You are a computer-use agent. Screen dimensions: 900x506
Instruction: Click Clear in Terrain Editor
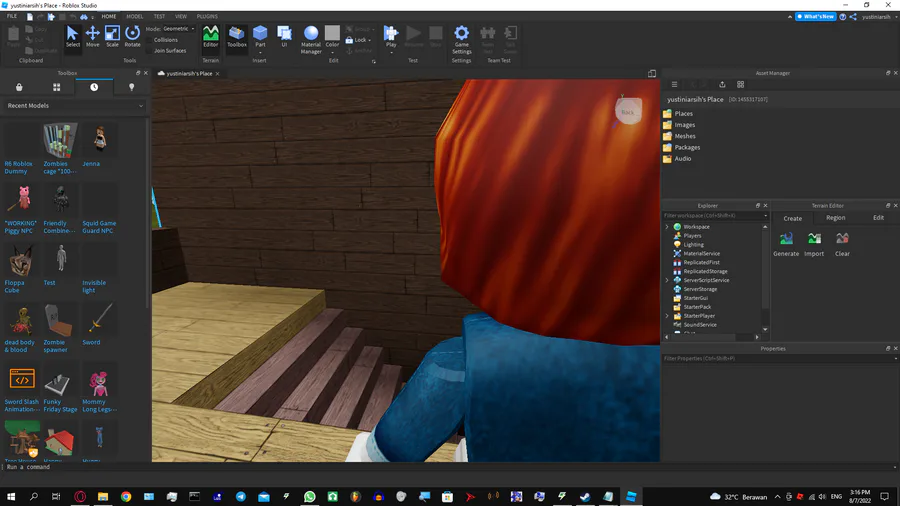[842, 244]
